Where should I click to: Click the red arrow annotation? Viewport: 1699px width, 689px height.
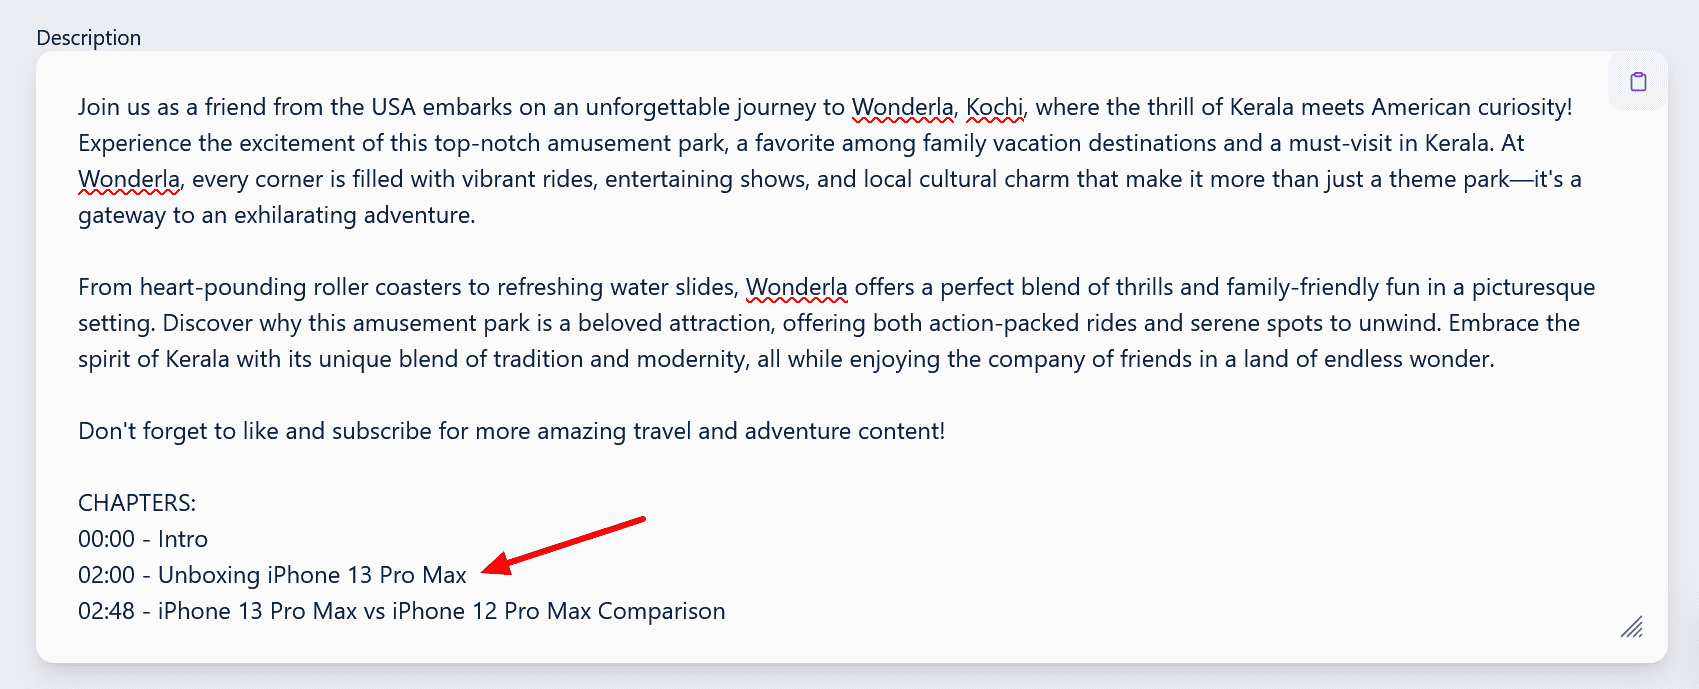coord(563,546)
